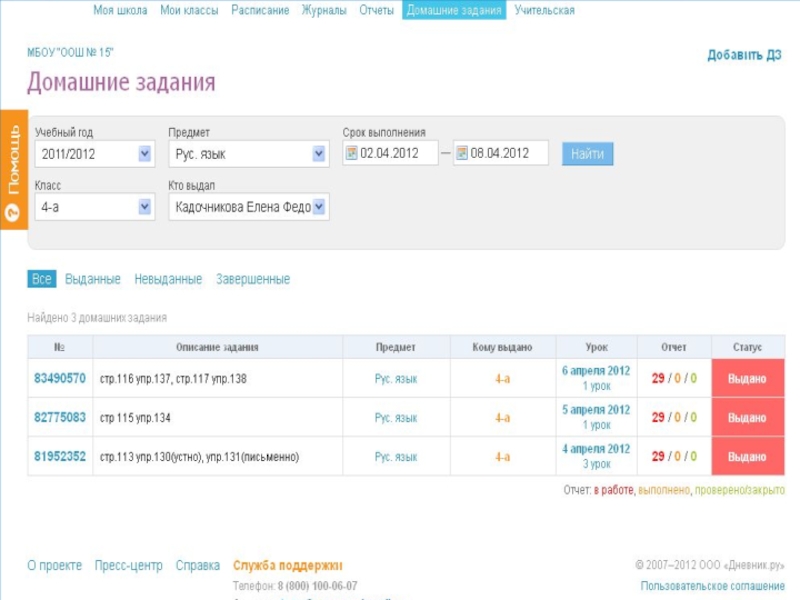Screen dimensions: 800x600
Task: Select the Все filter tab
Action: point(42,279)
